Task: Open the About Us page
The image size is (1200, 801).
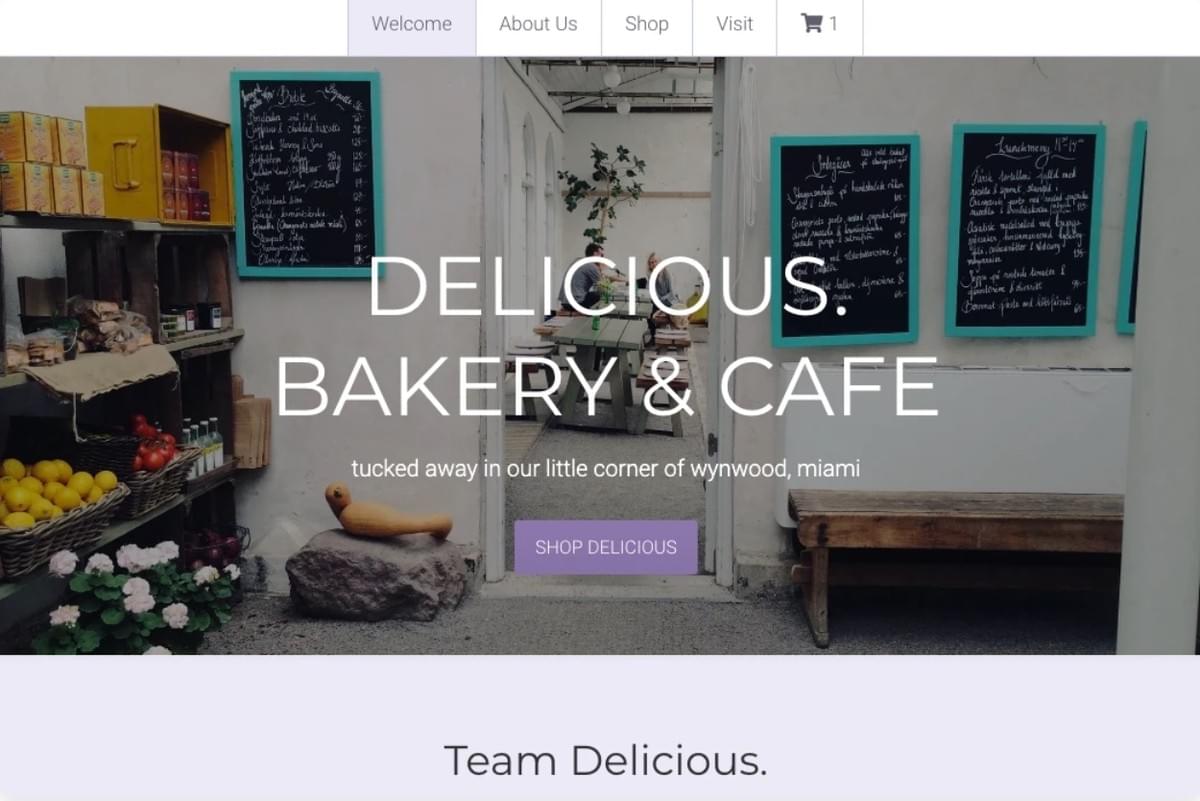Action: (538, 24)
